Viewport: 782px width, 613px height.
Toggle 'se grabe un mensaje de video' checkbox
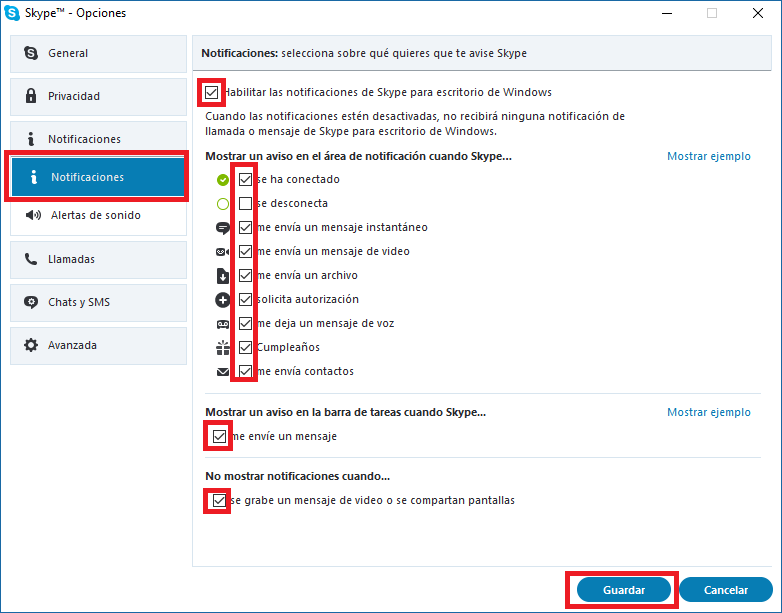[219, 500]
